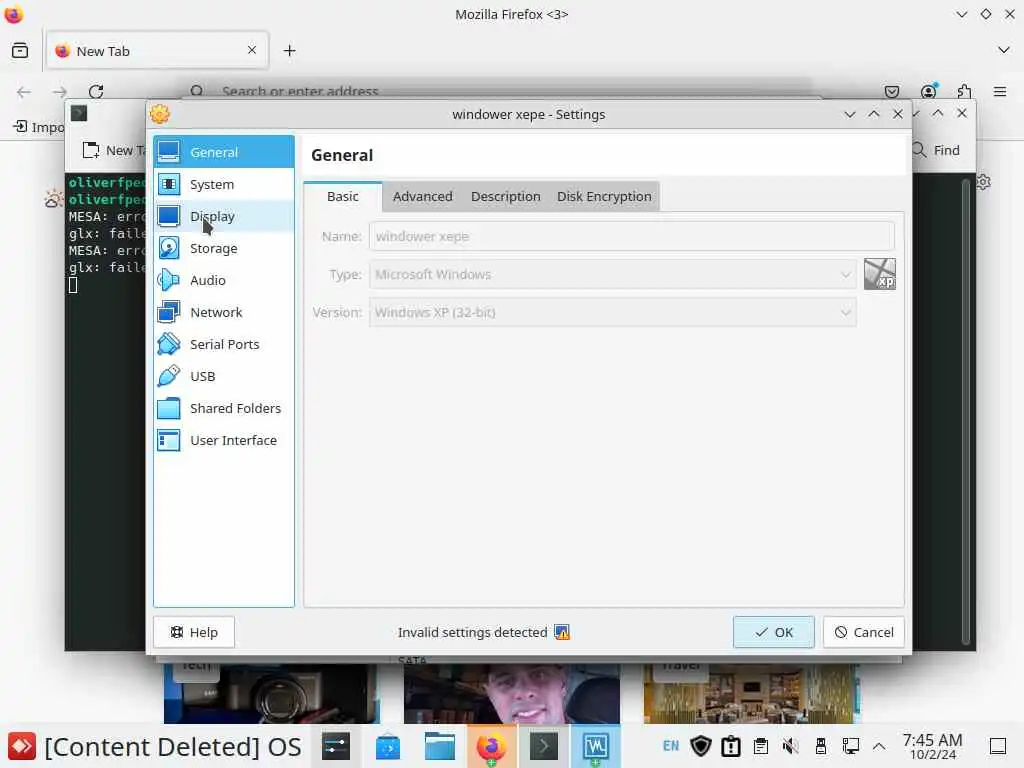1024x768 pixels.
Task: Reload the Firefox page
Action: point(96,91)
